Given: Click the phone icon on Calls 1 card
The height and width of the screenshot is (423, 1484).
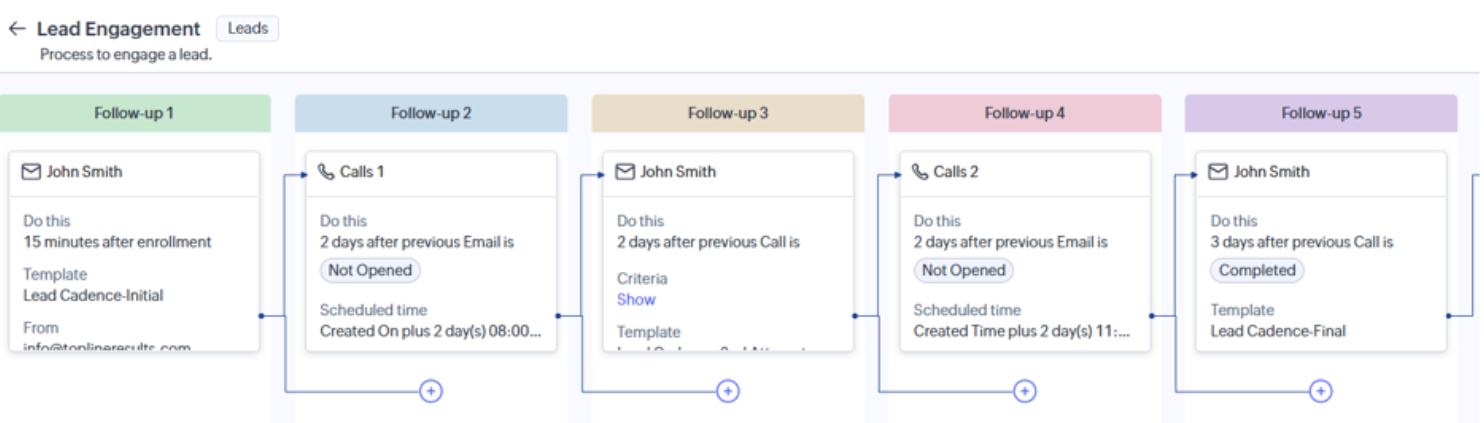Looking at the screenshot, I should click(326, 172).
